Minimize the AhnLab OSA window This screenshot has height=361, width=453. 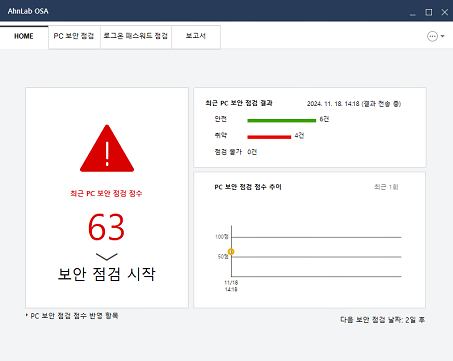click(413, 13)
